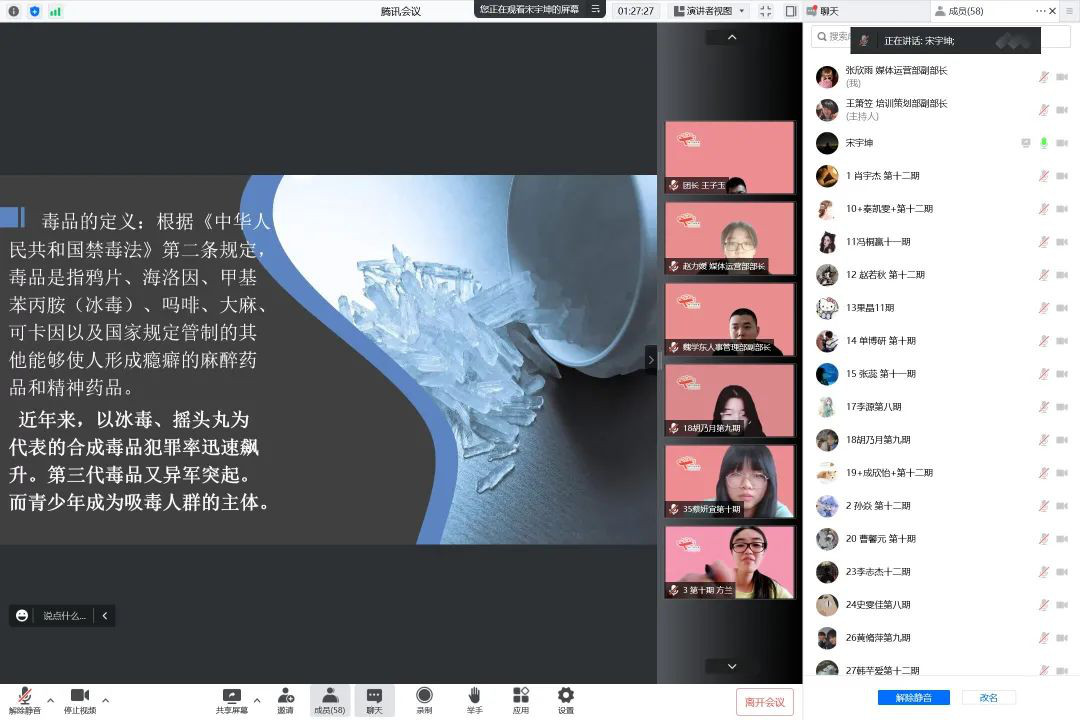Open the Apps (应用) icon
Screen dimensions: 1080x720
tap(520, 696)
